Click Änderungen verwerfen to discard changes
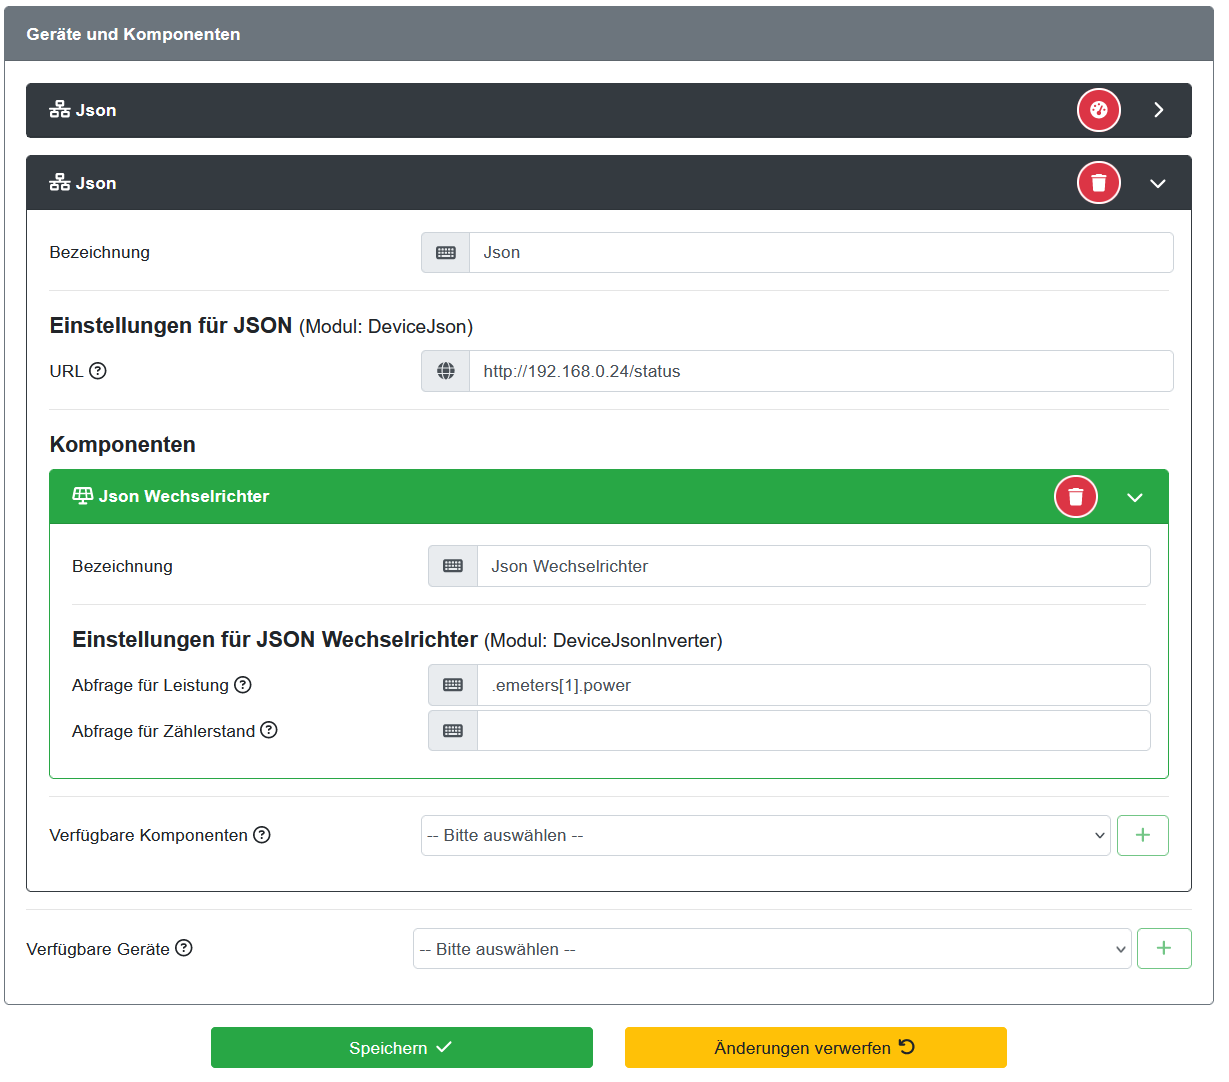This screenshot has width=1229, height=1082. 815,1048
